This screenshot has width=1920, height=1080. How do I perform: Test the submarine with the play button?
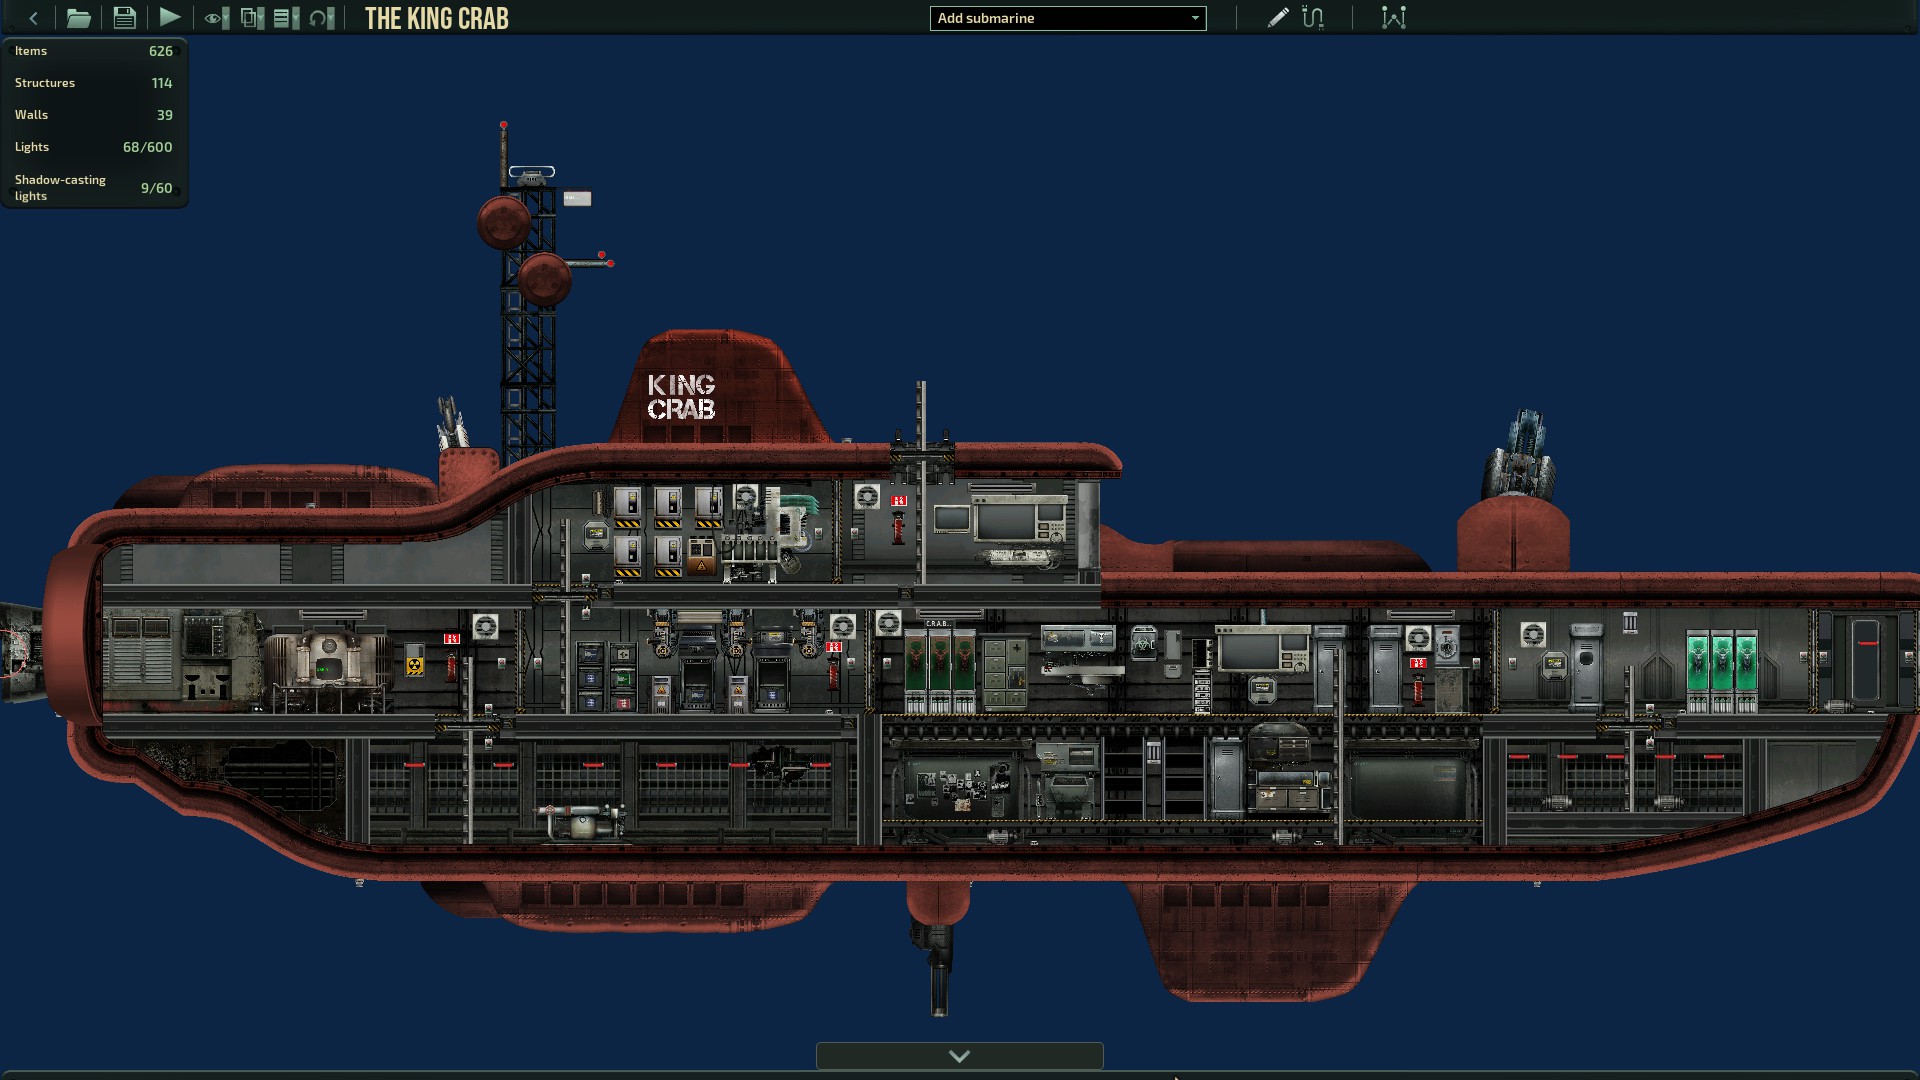point(170,18)
